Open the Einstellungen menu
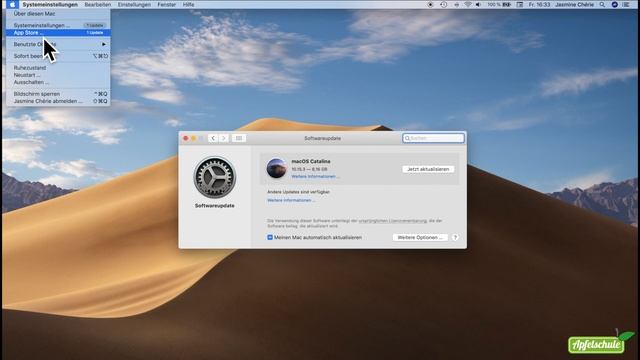The image size is (640, 360). click(x=134, y=4)
